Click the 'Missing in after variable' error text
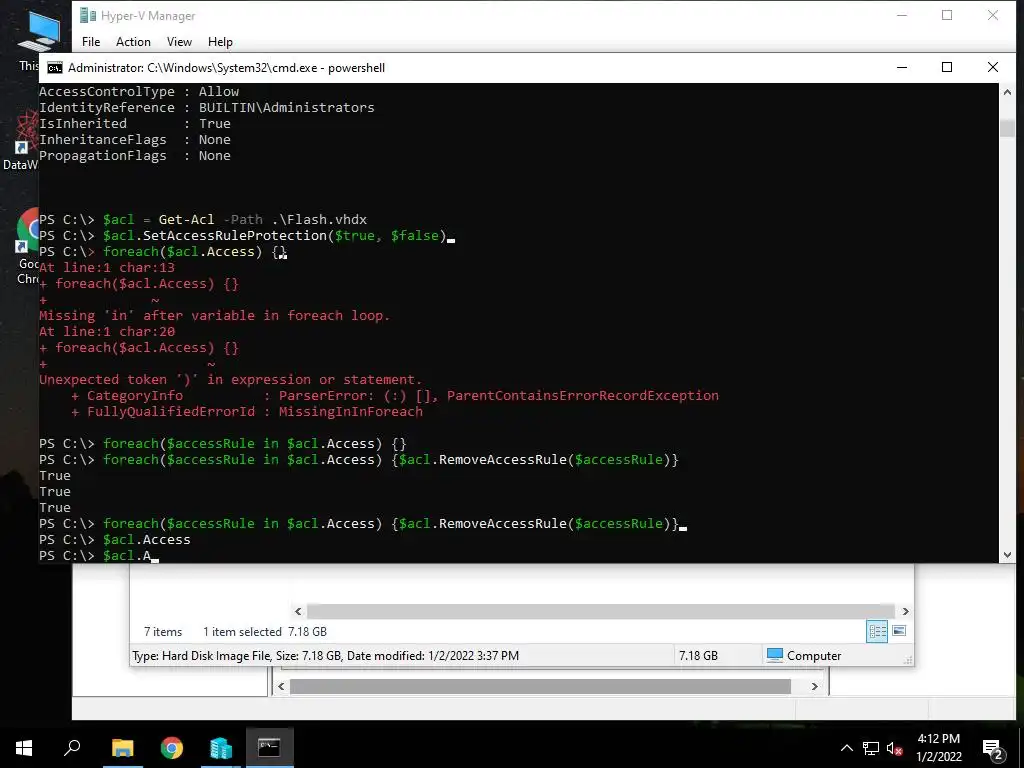Screen dimensions: 1024x768 (x=214, y=315)
